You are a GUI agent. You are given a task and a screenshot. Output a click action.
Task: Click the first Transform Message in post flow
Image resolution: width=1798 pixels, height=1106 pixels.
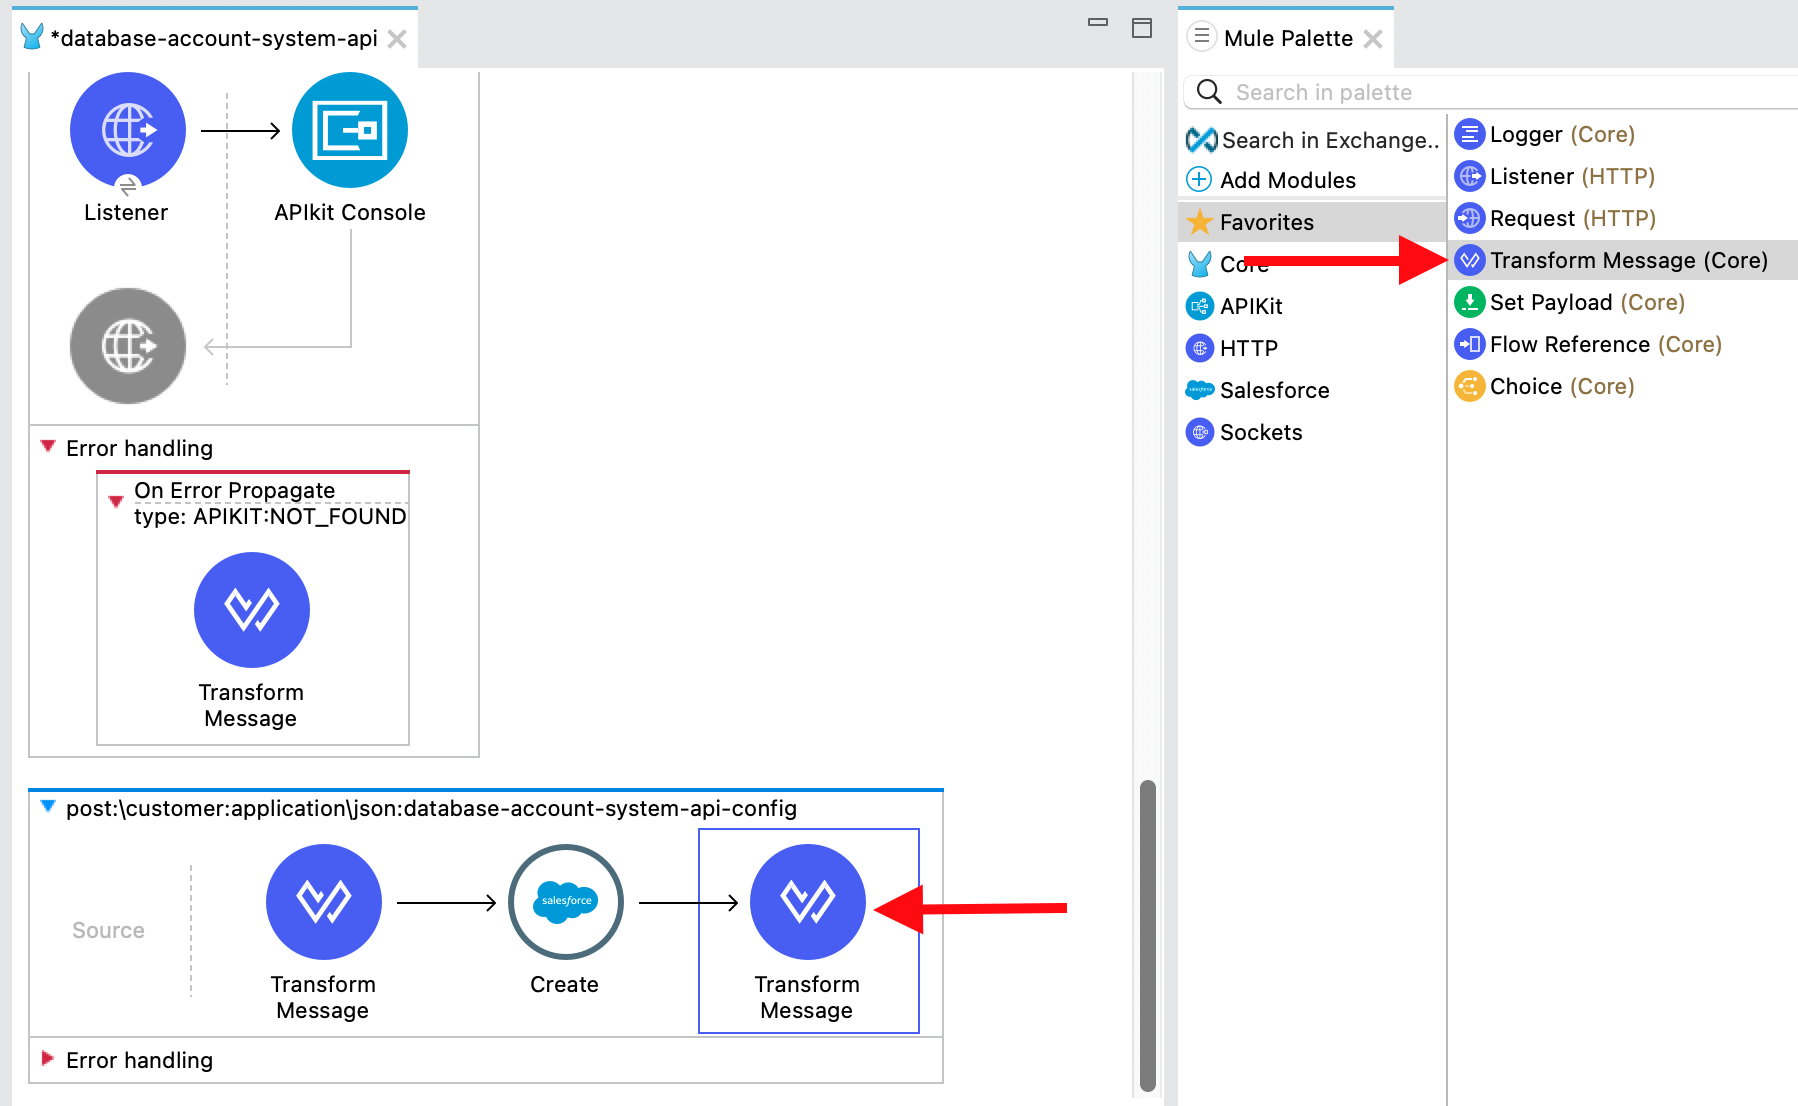click(323, 902)
